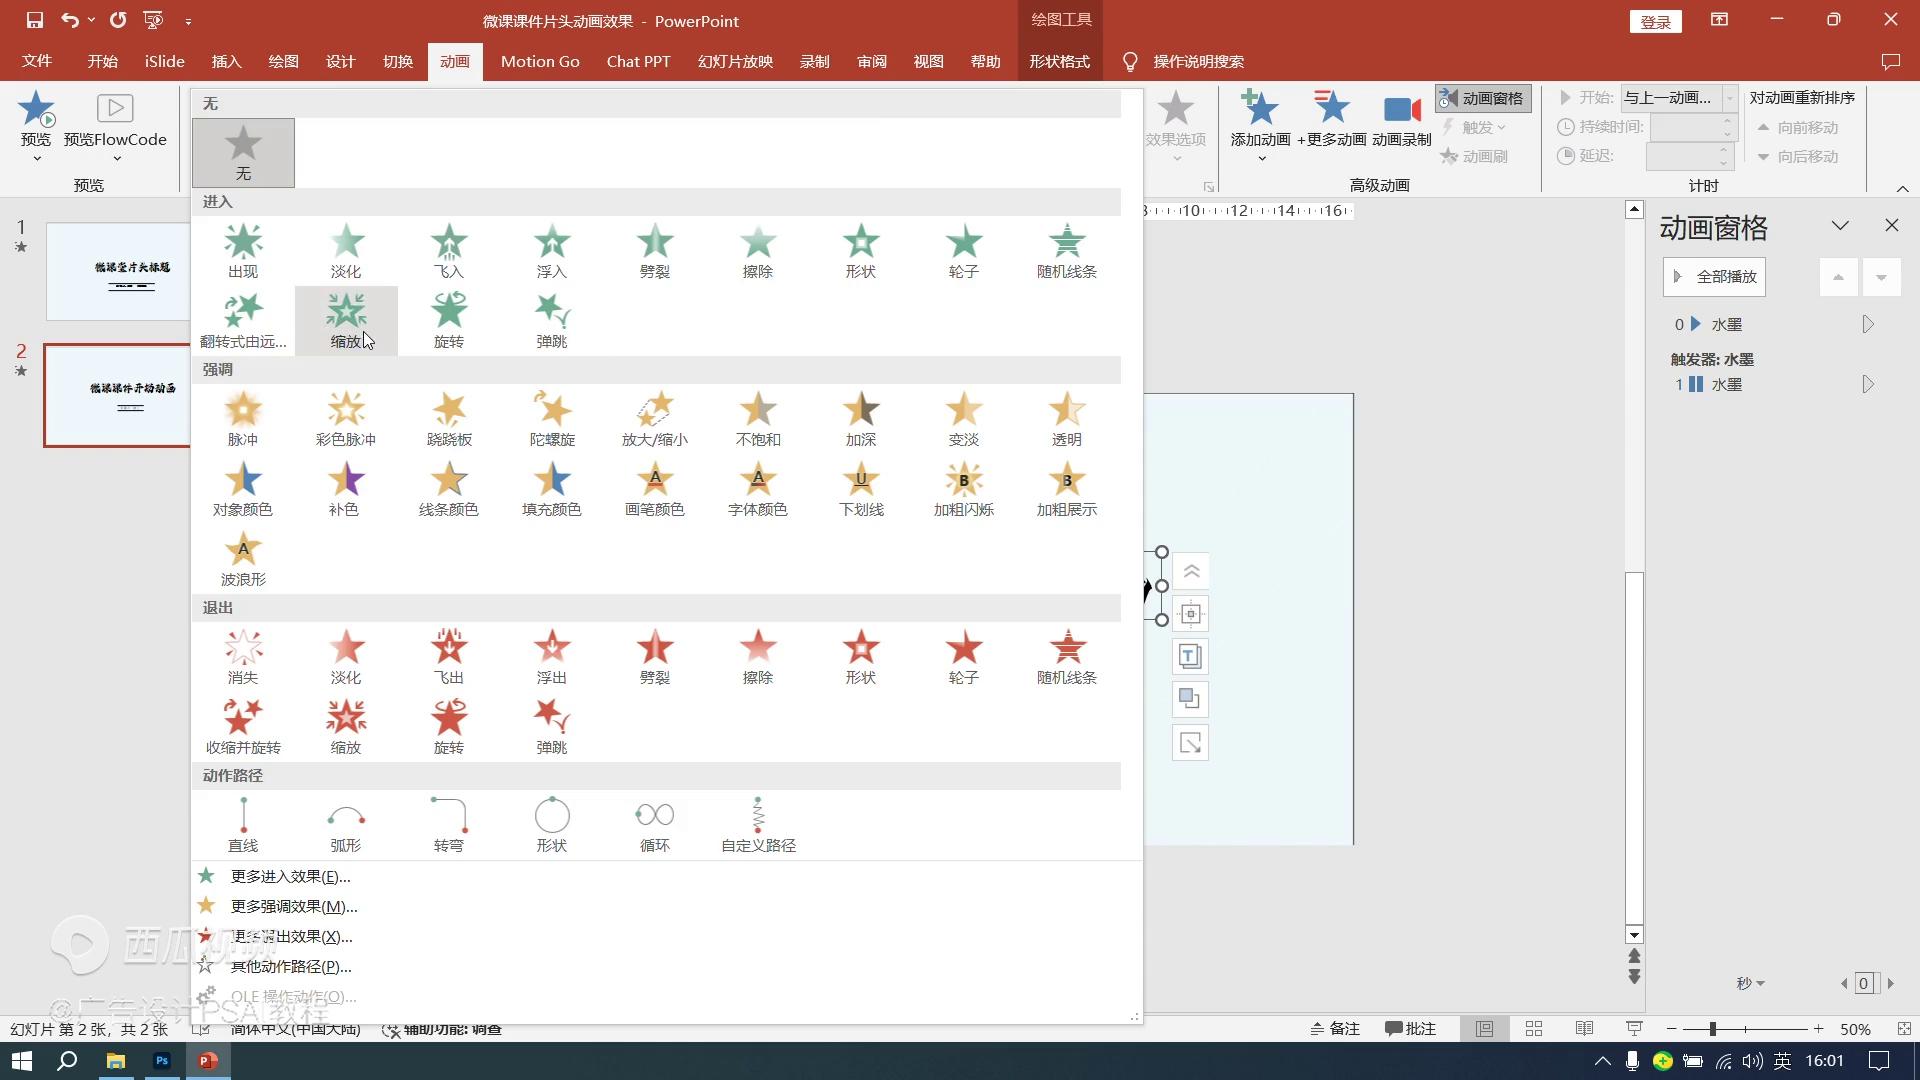
Task: Open the 开始 timing dropdown
Action: [1729, 98]
